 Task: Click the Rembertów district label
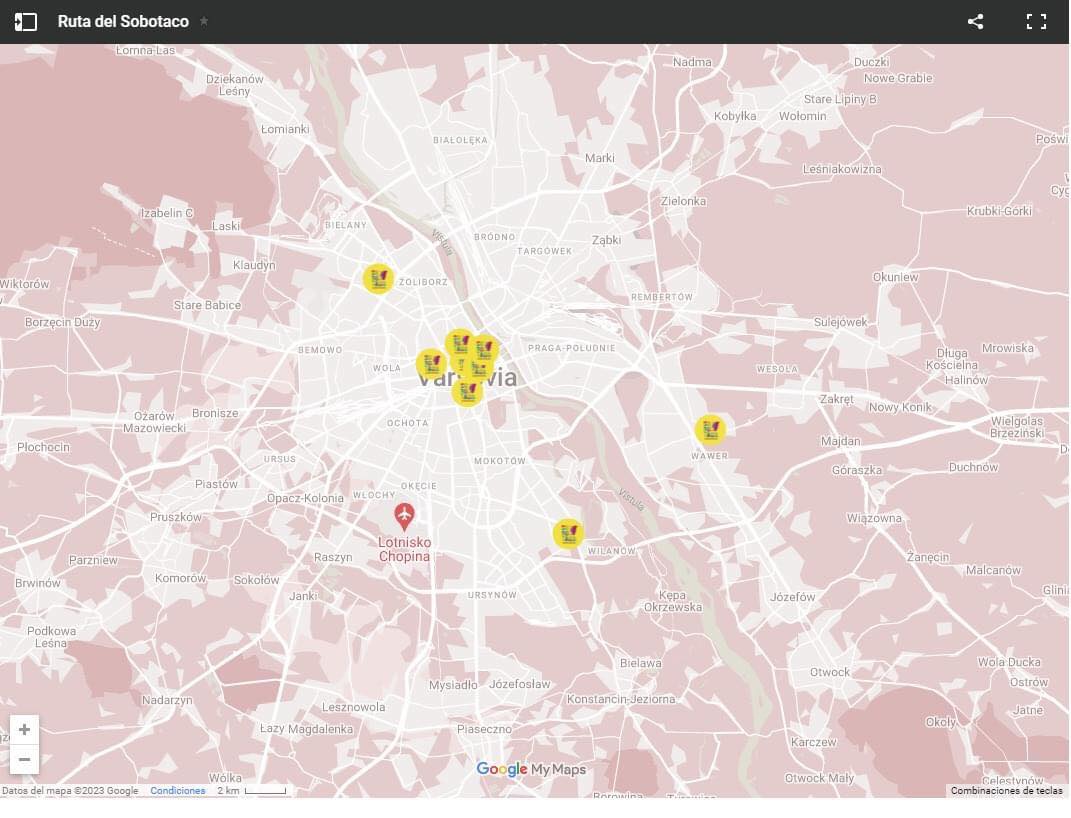(x=661, y=297)
